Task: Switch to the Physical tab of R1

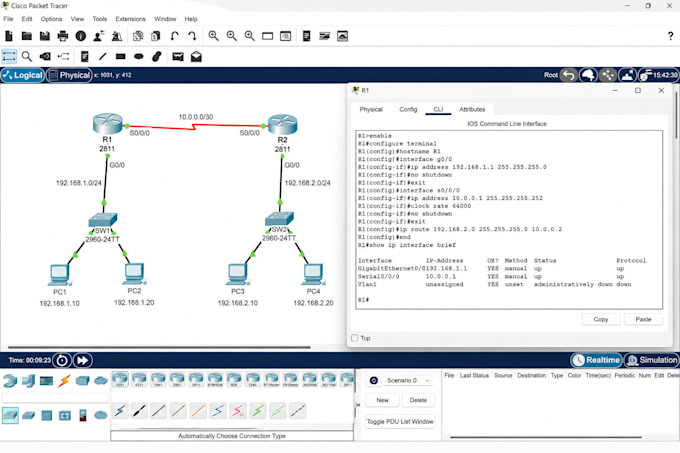Action: (371, 109)
